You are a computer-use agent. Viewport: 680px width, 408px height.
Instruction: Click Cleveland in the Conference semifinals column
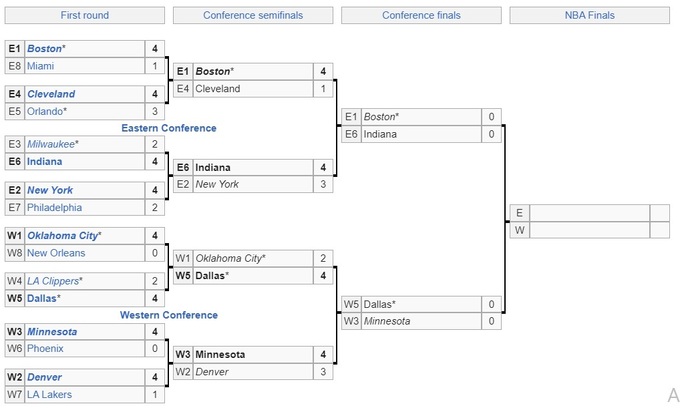(218, 89)
